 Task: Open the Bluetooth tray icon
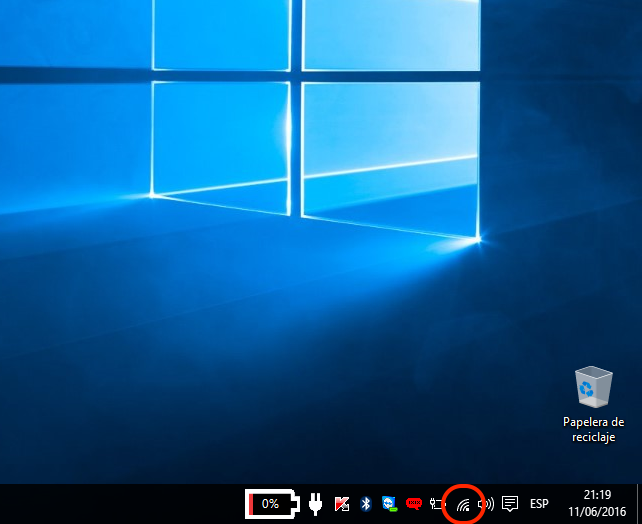click(366, 504)
